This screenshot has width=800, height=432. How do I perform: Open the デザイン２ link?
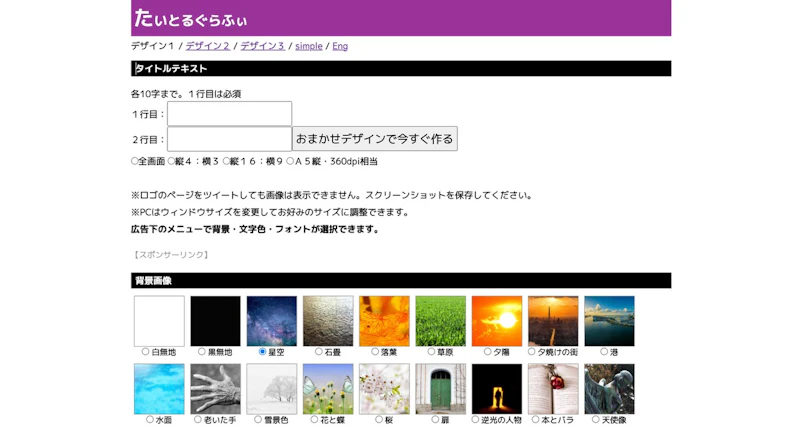coord(208,46)
